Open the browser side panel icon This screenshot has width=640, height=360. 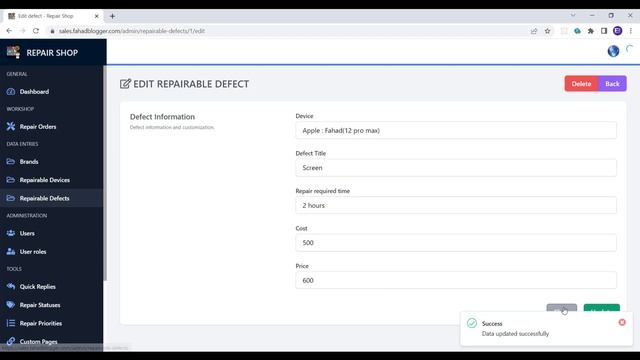(x=604, y=31)
